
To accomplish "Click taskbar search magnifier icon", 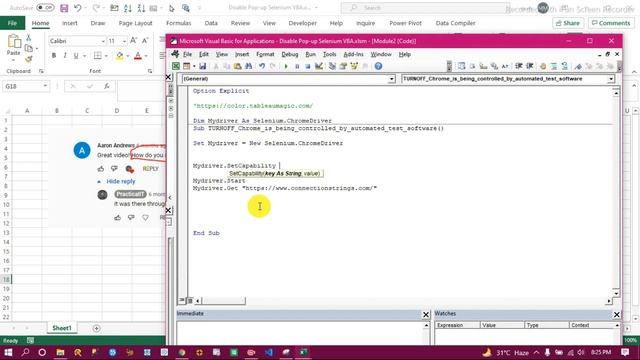I will click(25, 352).
